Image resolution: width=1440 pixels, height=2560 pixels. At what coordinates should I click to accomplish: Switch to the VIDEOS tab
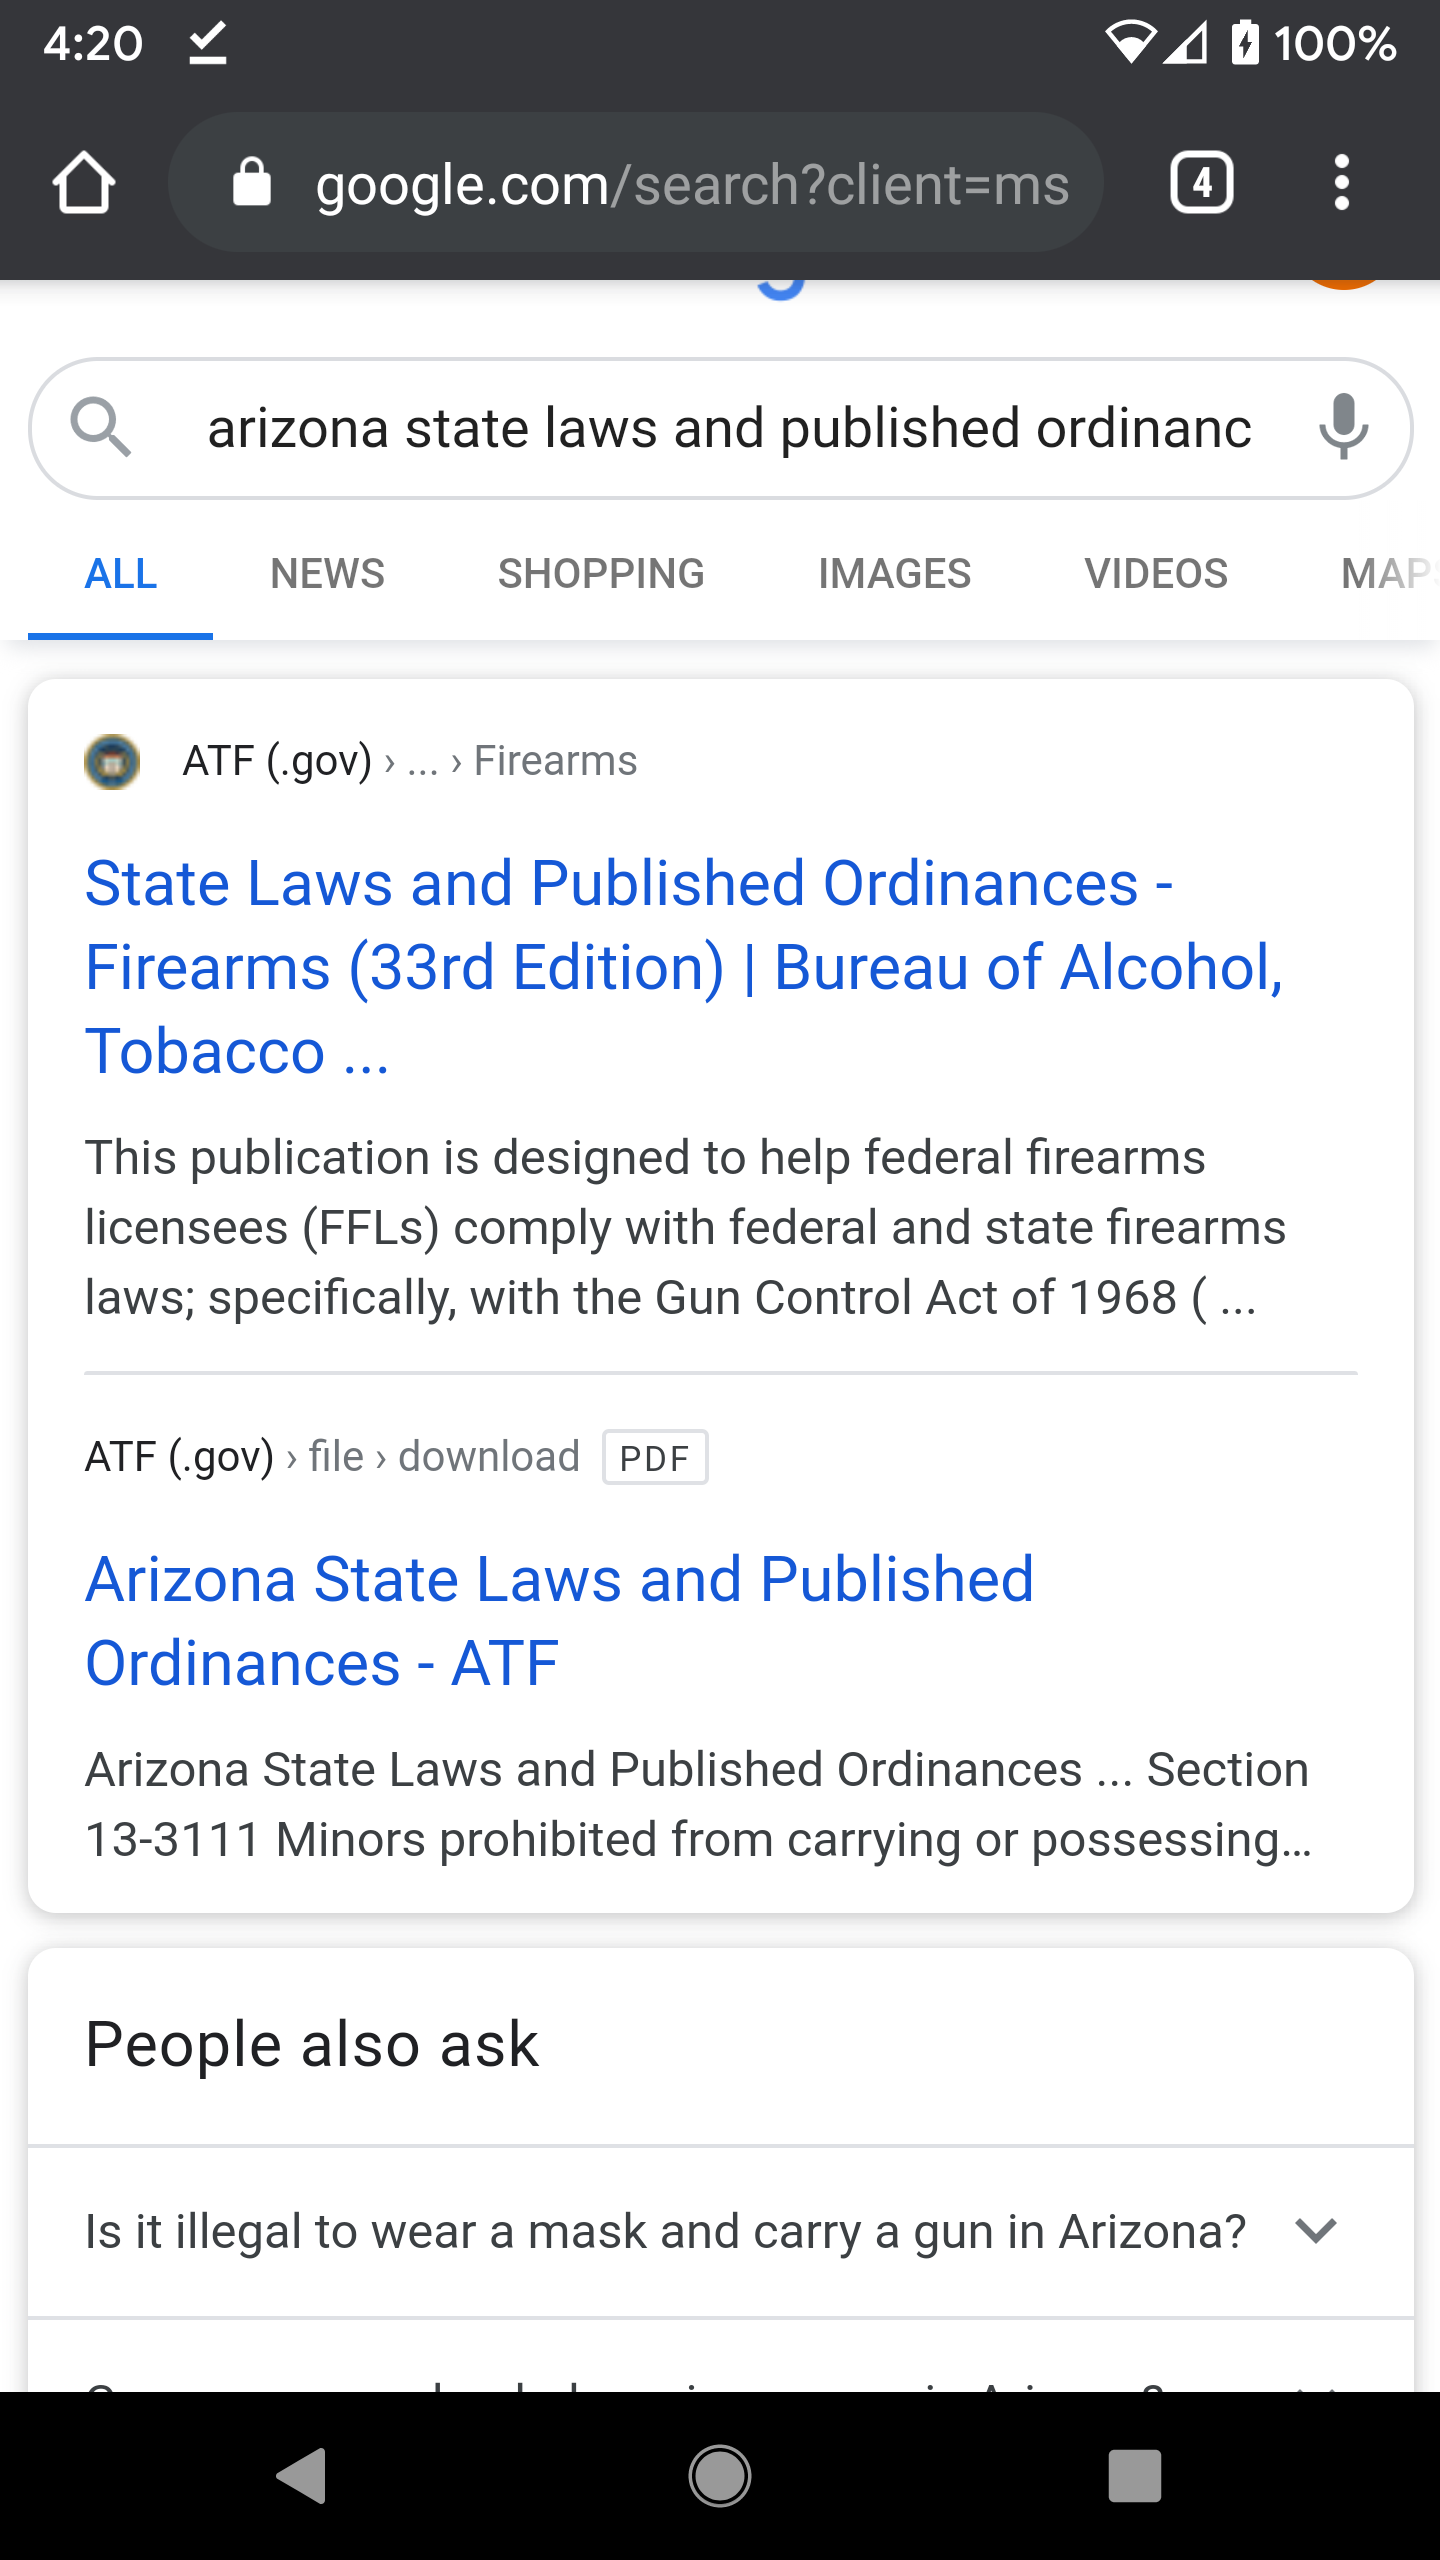[1156, 574]
